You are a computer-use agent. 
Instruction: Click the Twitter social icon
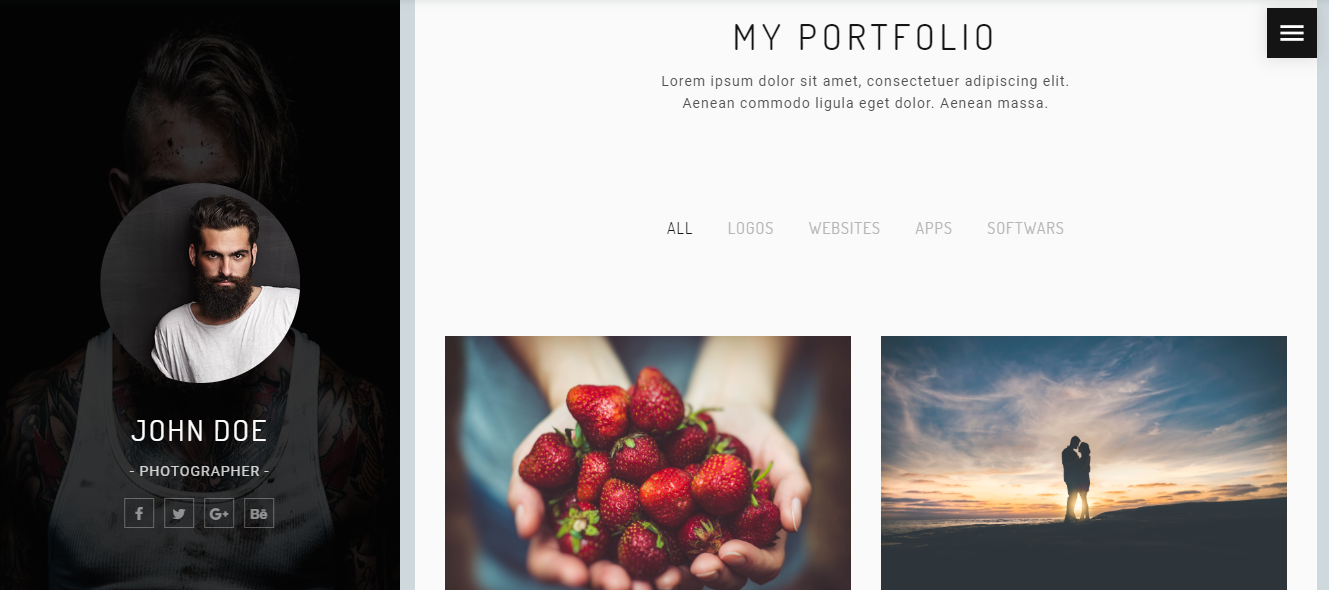click(179, 513)
